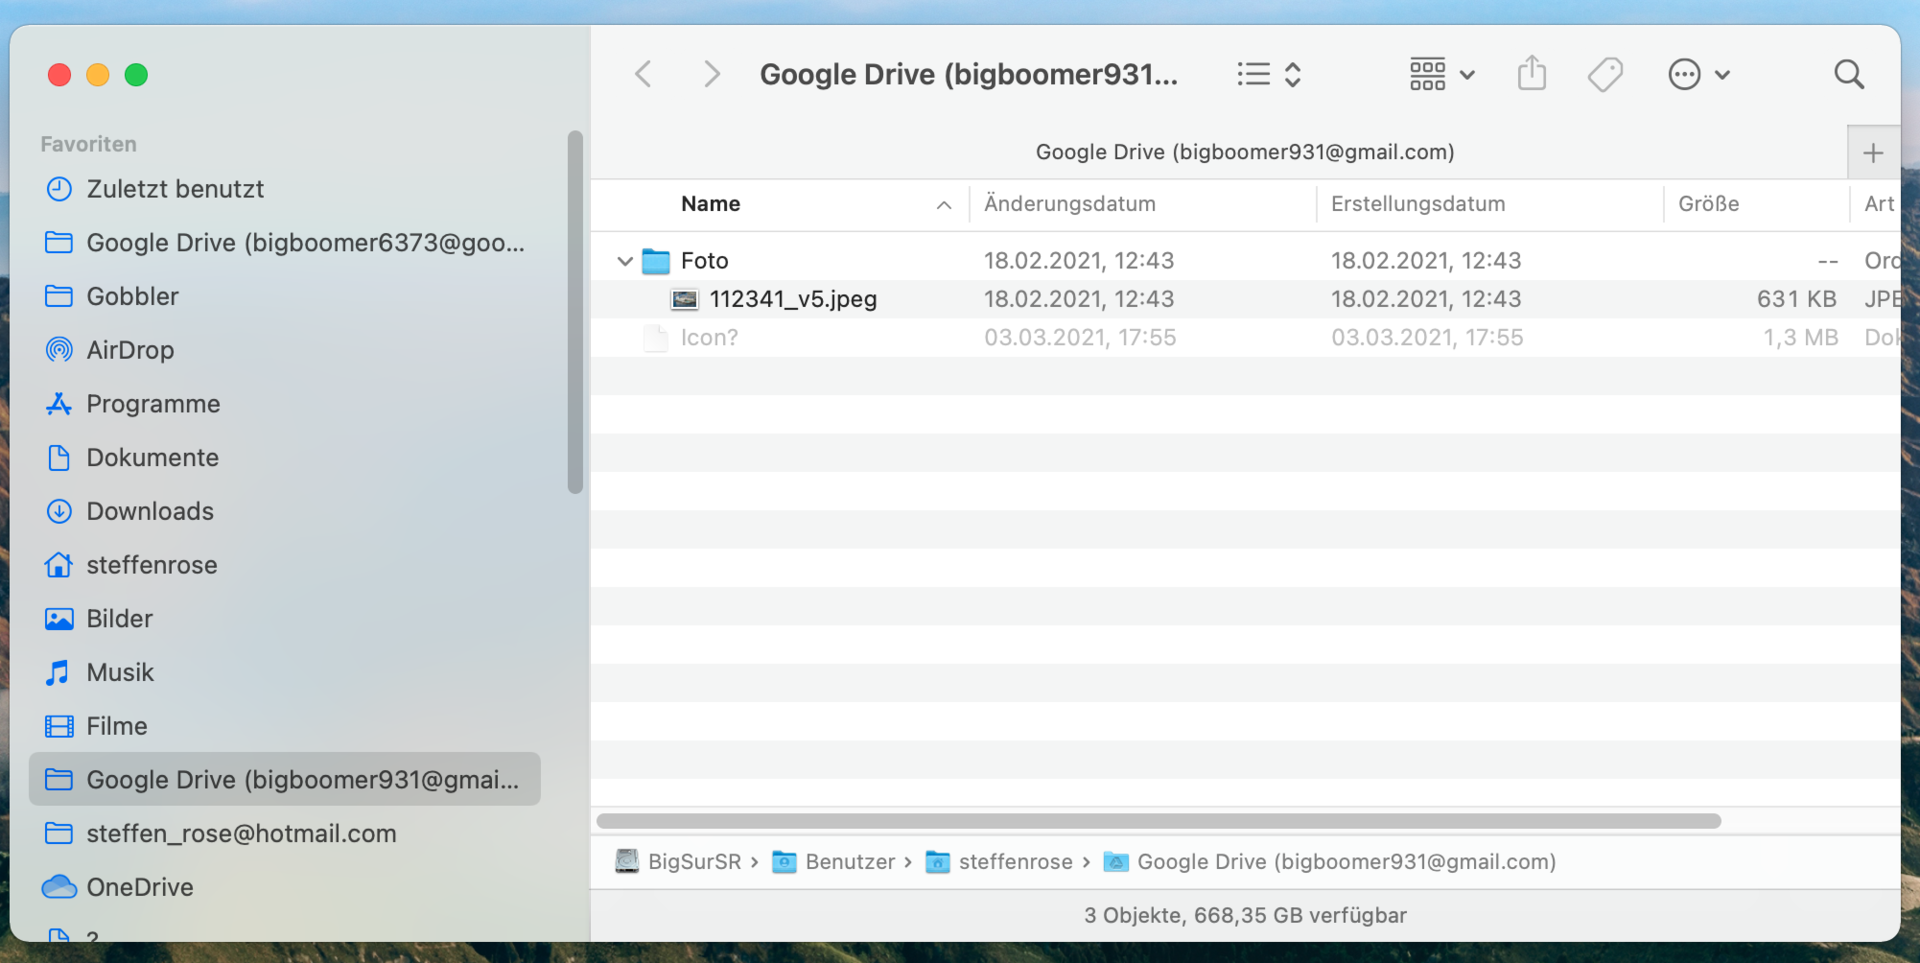Open steffen_rose@hotmail.com in sidebar
Image resolution: width=1920 pixels, height=963 pixels.
(x=241, y=834)
